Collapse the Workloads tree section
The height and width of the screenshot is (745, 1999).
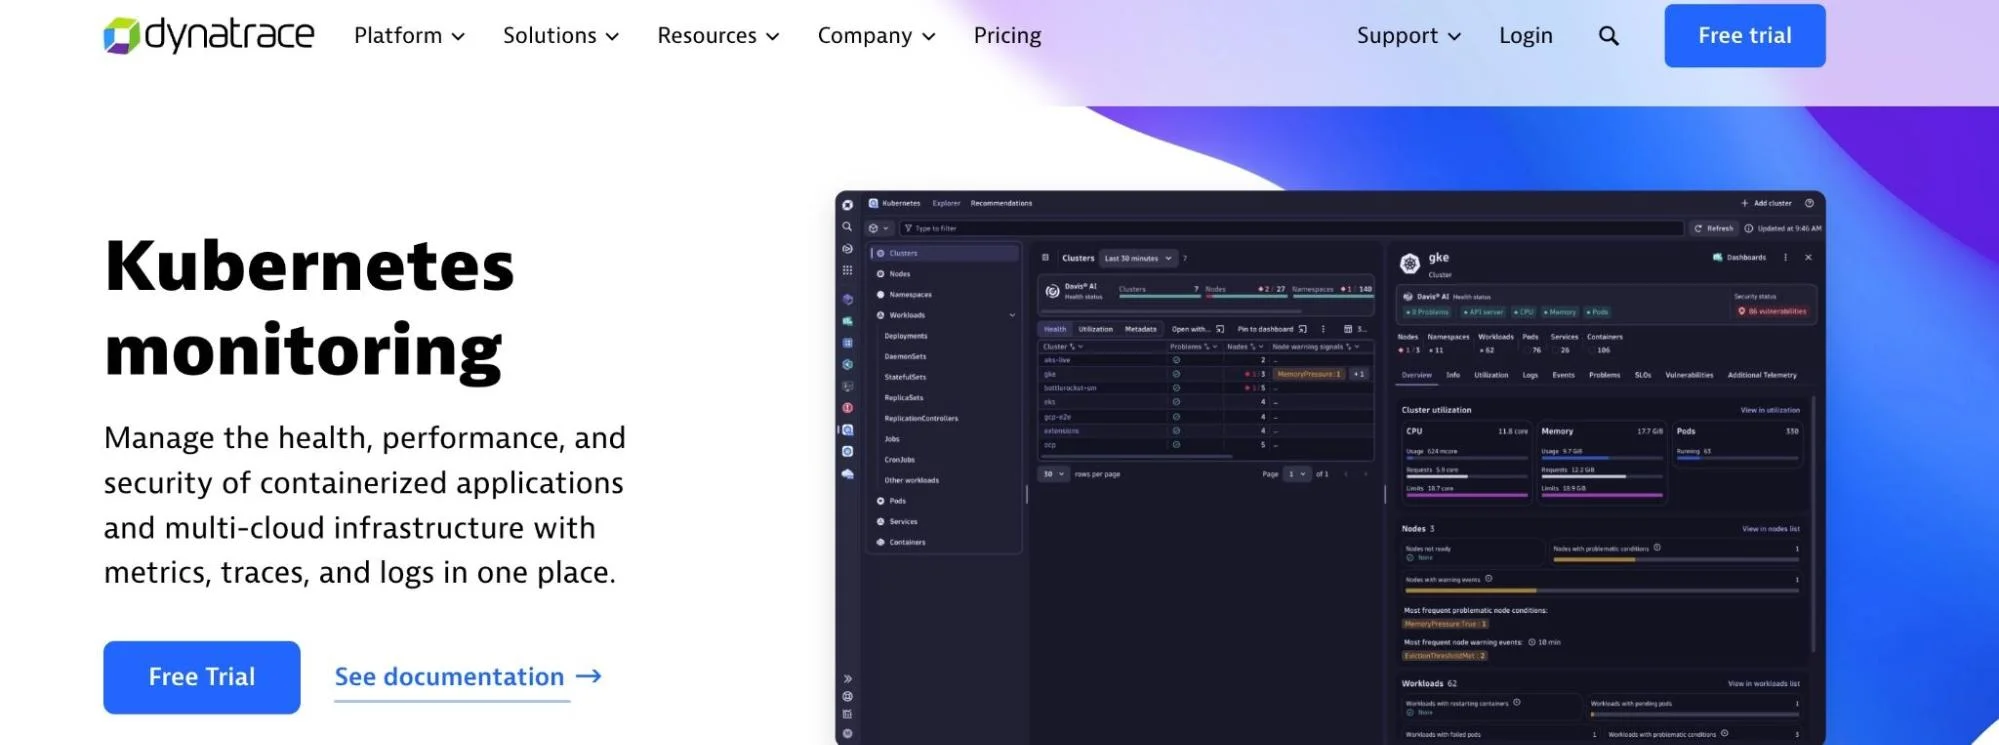1012,315
